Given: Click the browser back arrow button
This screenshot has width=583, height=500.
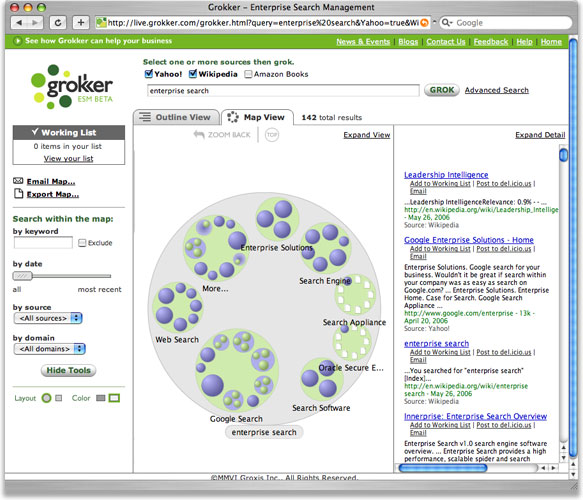Looking at the screenshot, I should (x=19, y=23).
